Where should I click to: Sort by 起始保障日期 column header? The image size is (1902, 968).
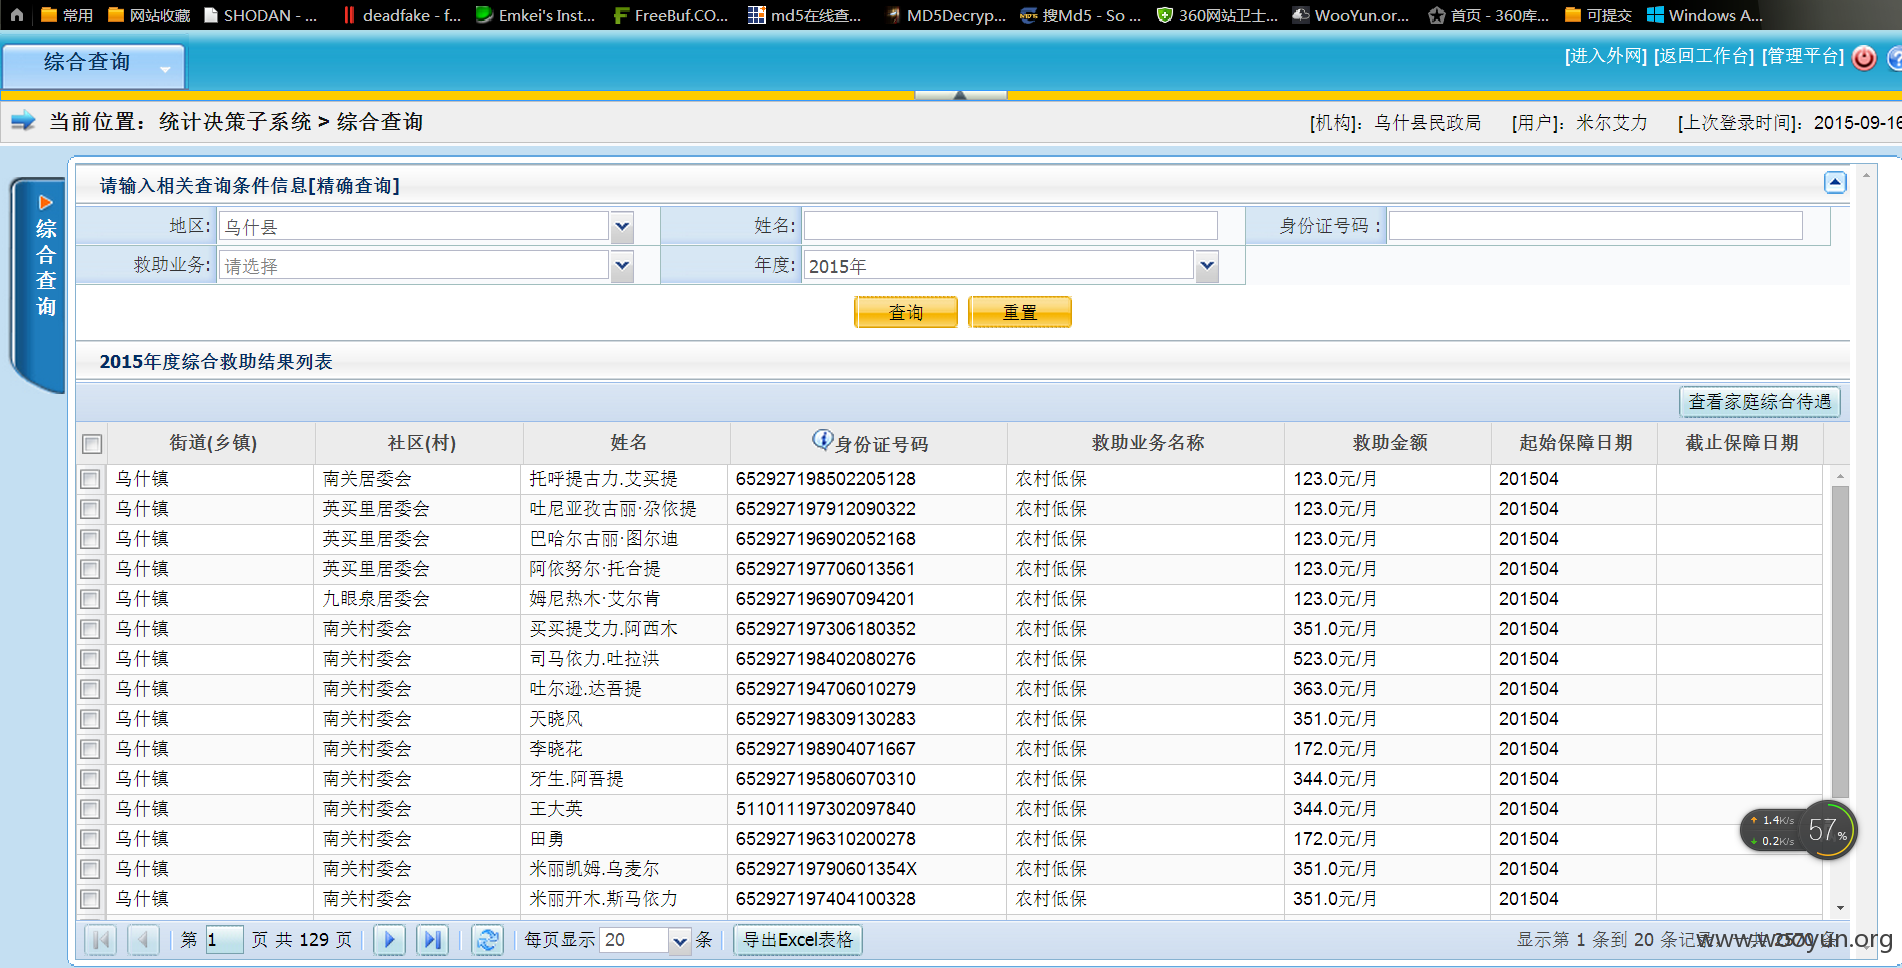(1575, 442)
